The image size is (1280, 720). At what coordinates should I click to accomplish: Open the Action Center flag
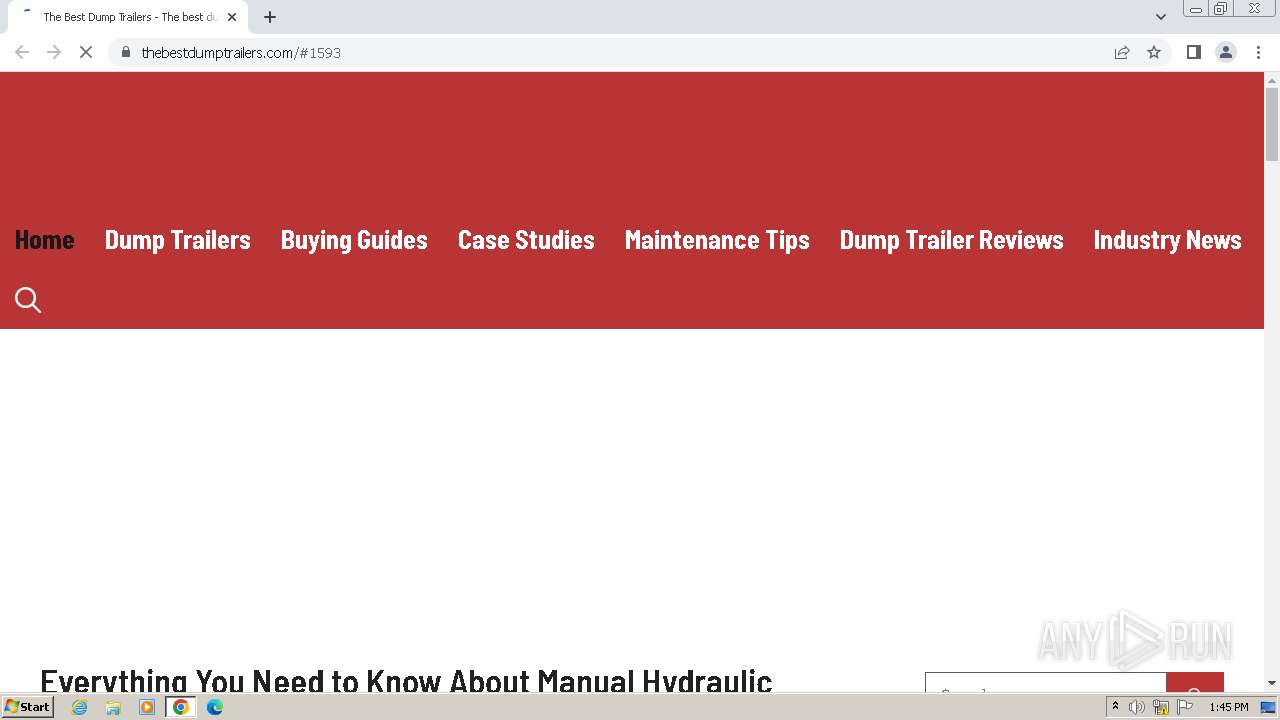click(1185, 707)
